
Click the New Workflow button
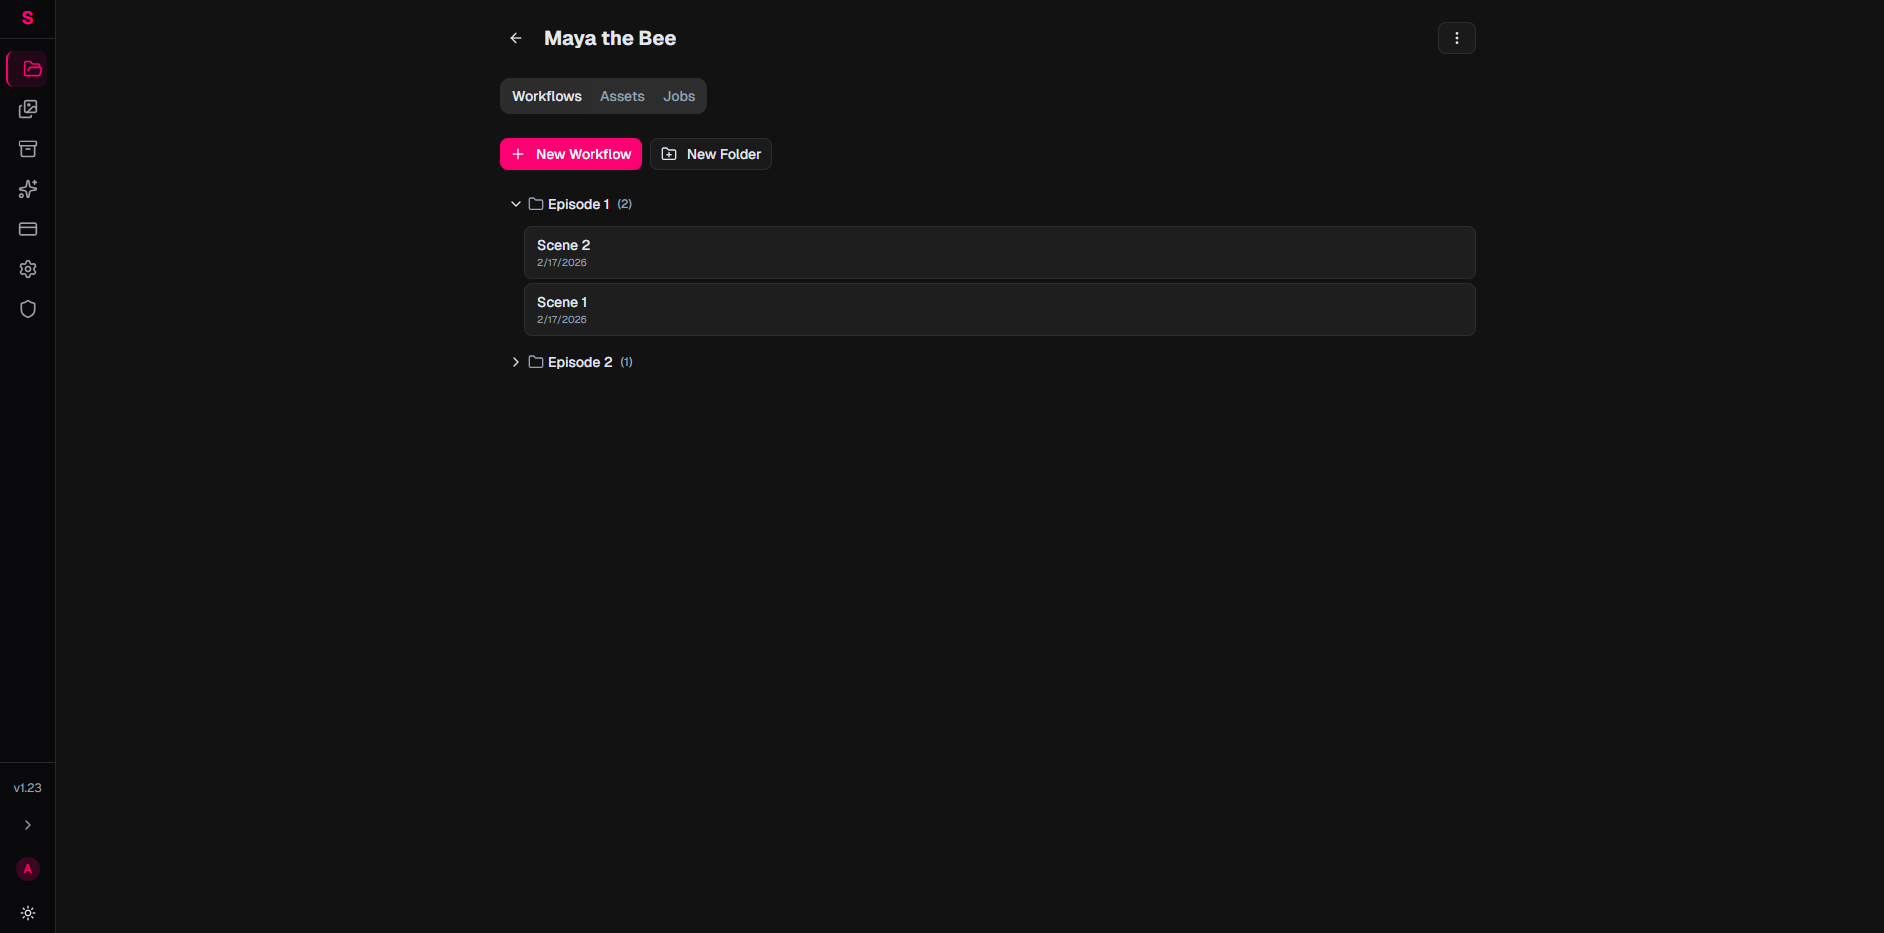571,154
